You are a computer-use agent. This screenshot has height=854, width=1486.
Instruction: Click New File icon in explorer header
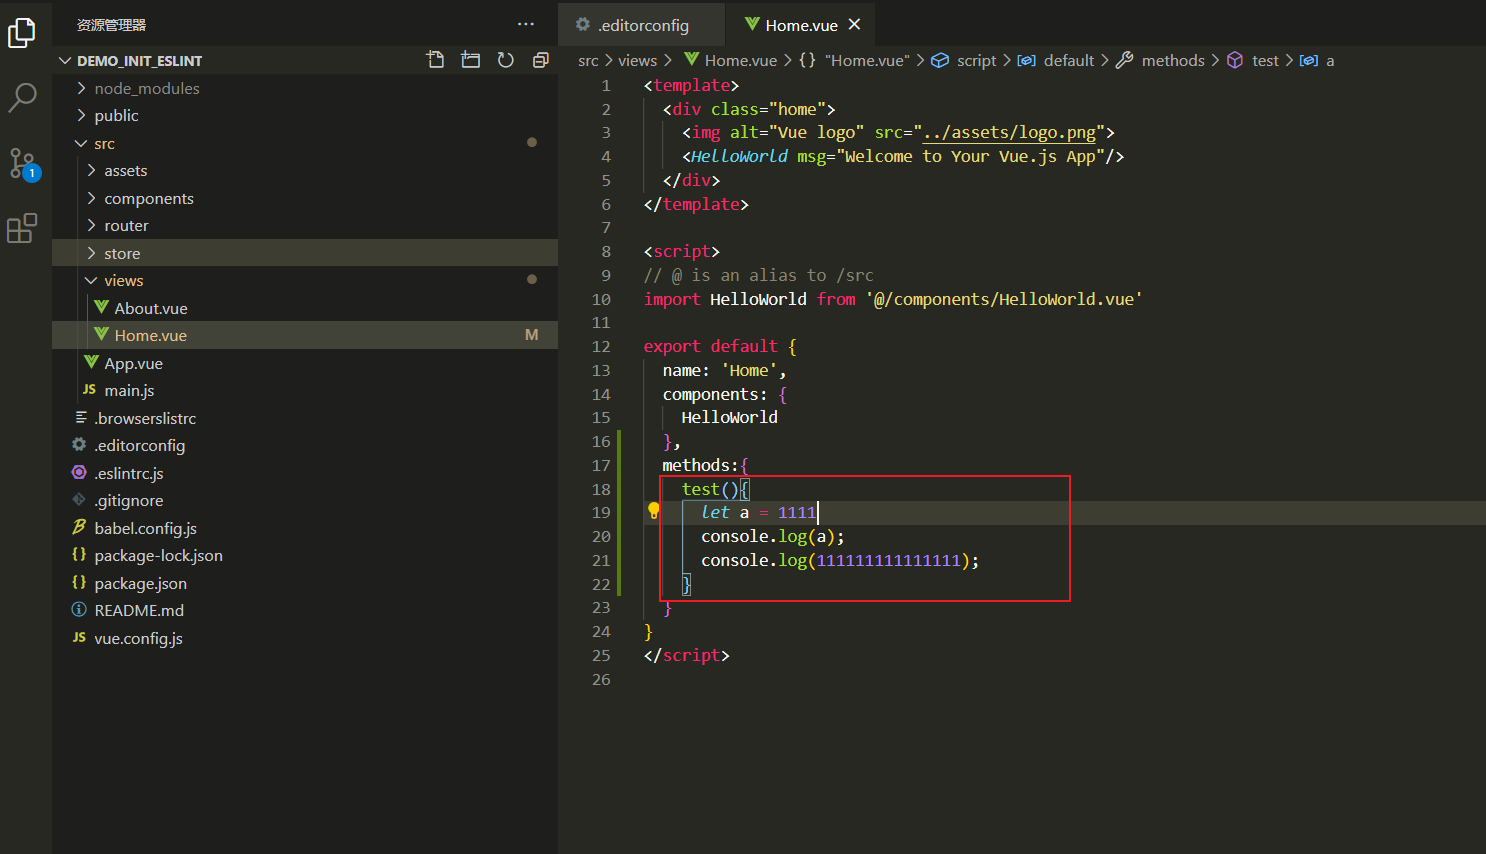(x=435, y=60)
